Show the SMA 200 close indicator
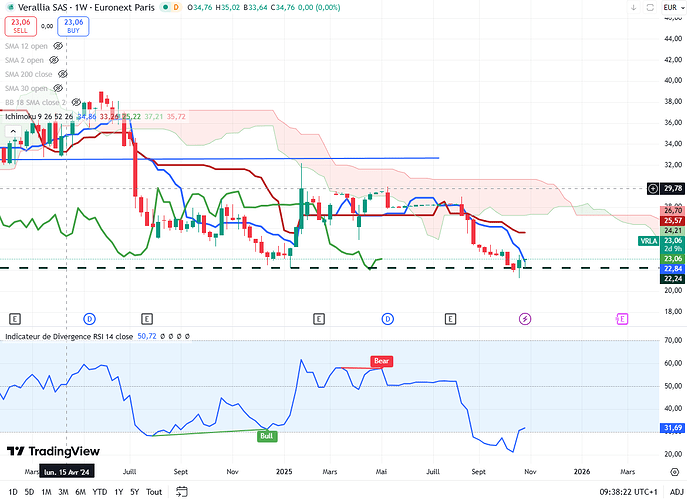The width and height of the screenshot is (687, 500). tap(63, 74)
